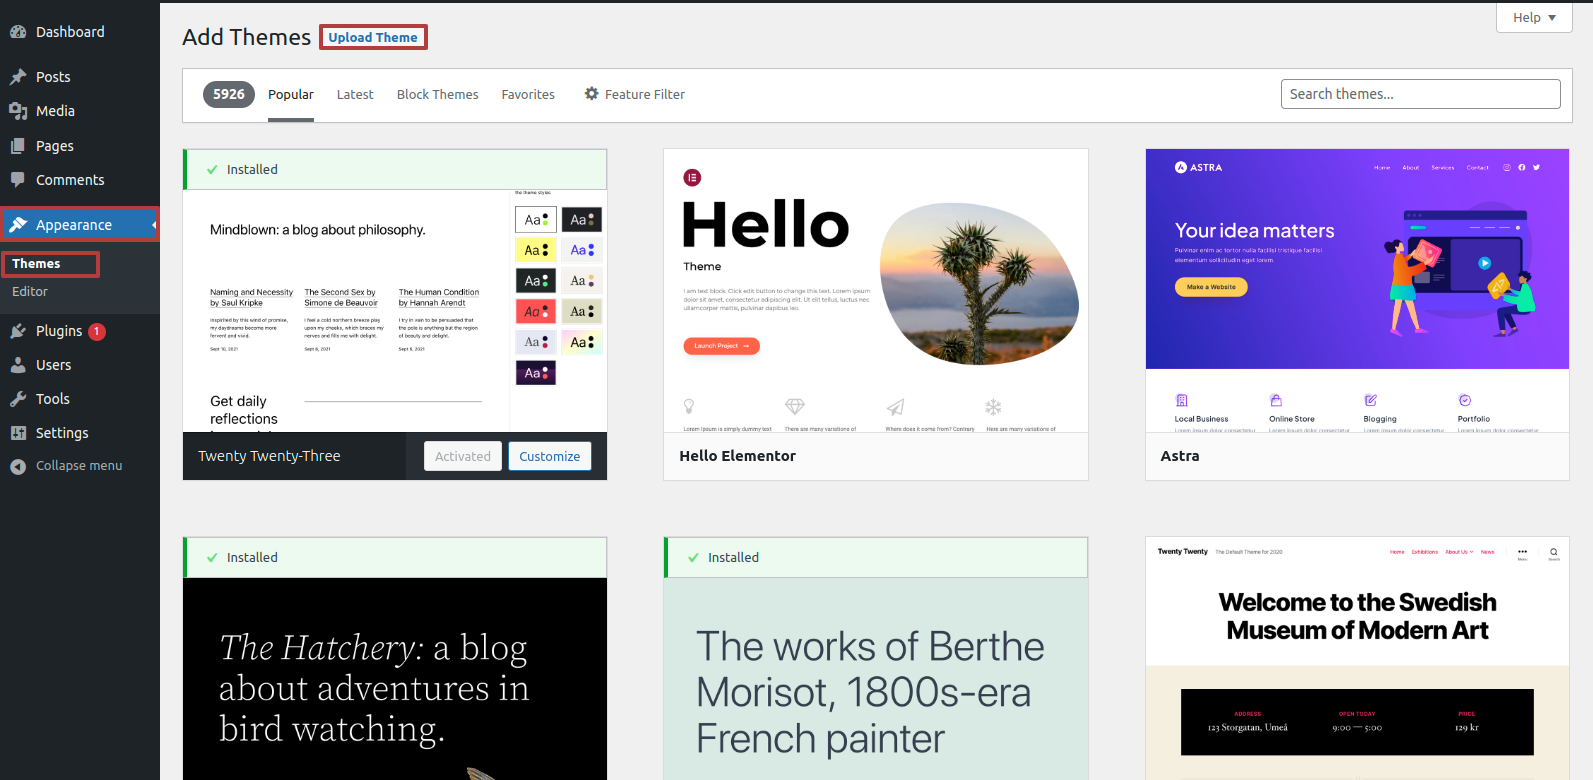Click the Plugins plug icon
Viewport: 1593px width, 780px height.
click(18, 331)
